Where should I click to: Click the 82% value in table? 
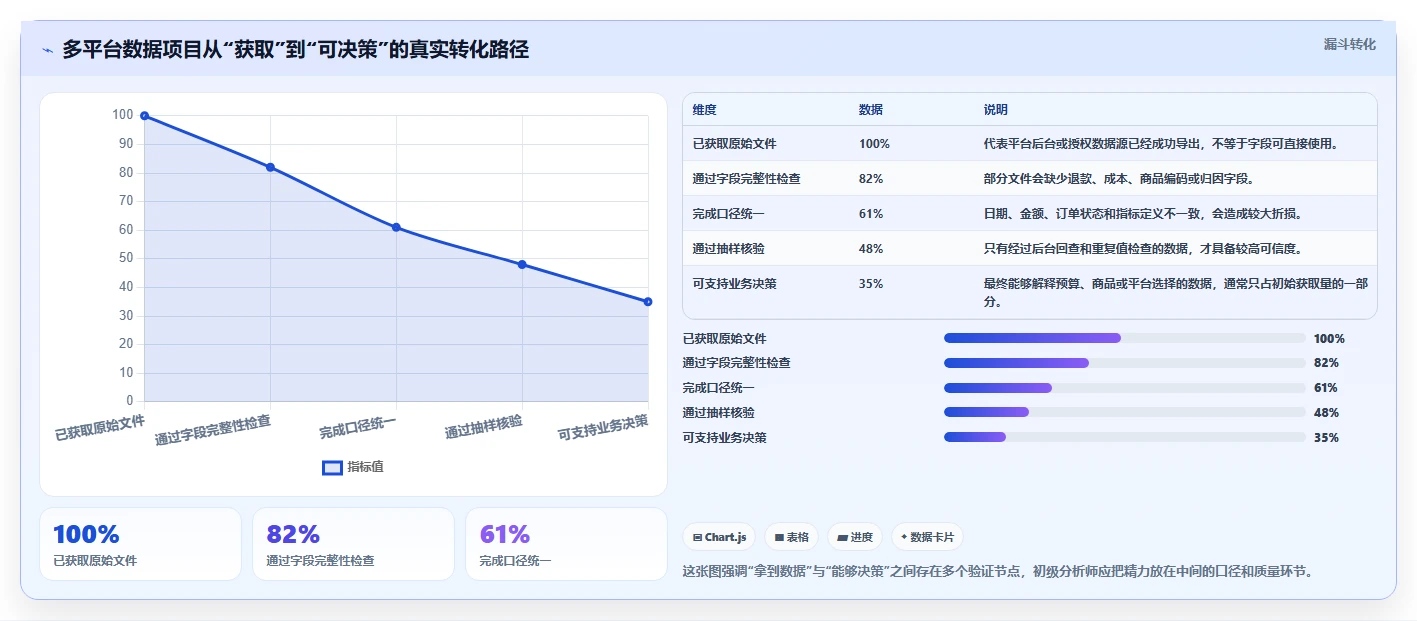[871, 179]
